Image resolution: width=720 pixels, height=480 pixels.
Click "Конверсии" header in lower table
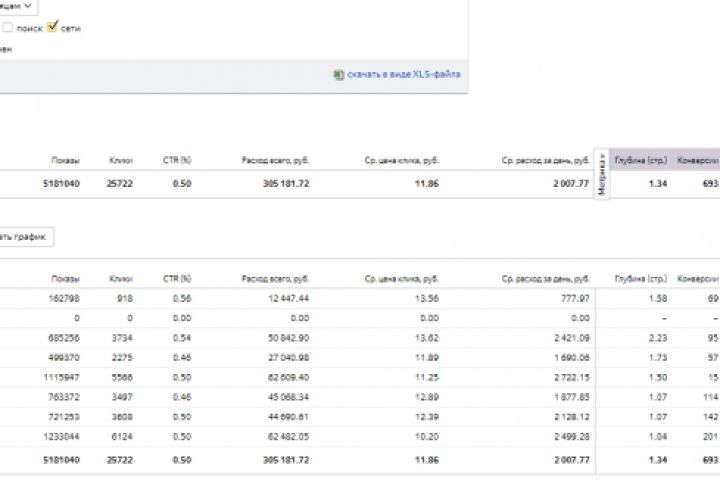(698, 277)
